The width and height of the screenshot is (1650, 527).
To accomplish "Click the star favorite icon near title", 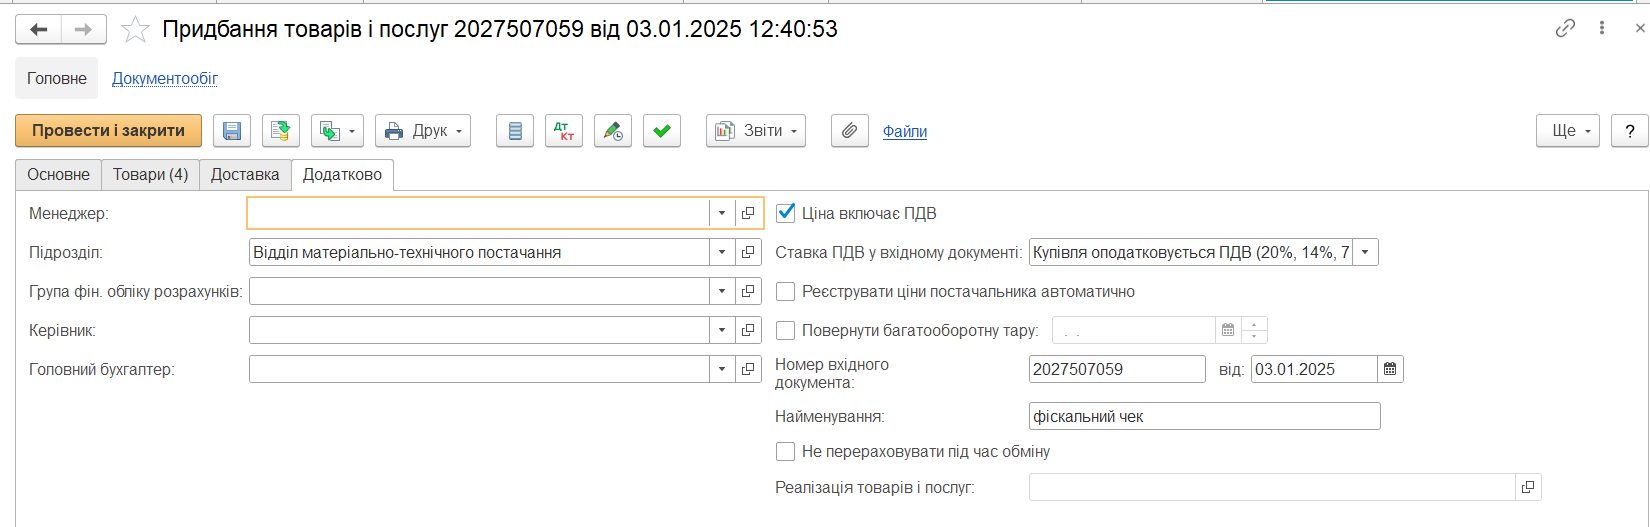I will [x=135, y=30].
